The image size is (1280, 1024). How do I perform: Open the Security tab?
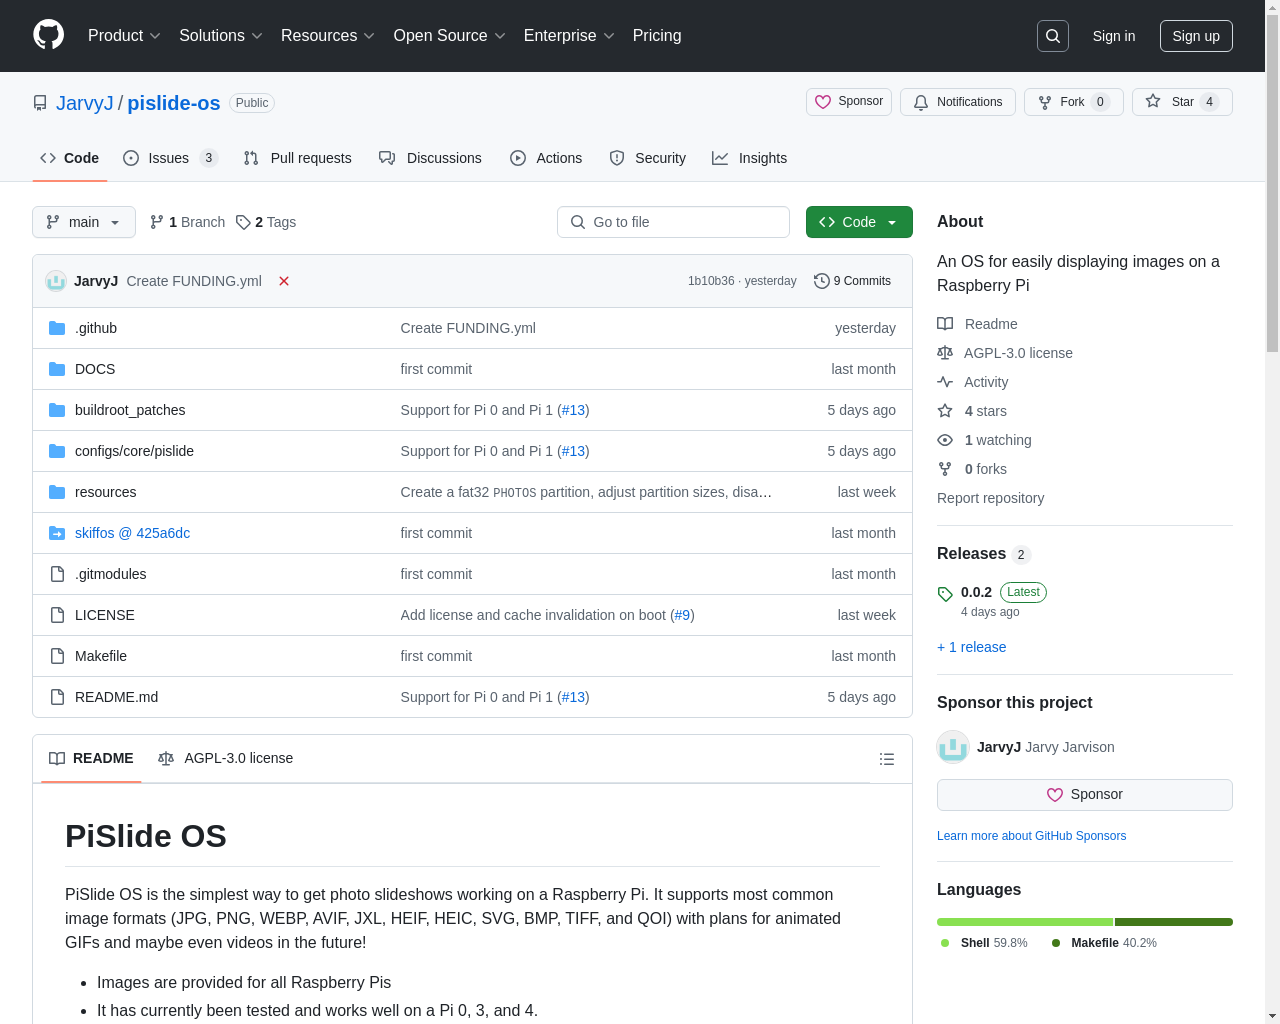tap(648, 158)
